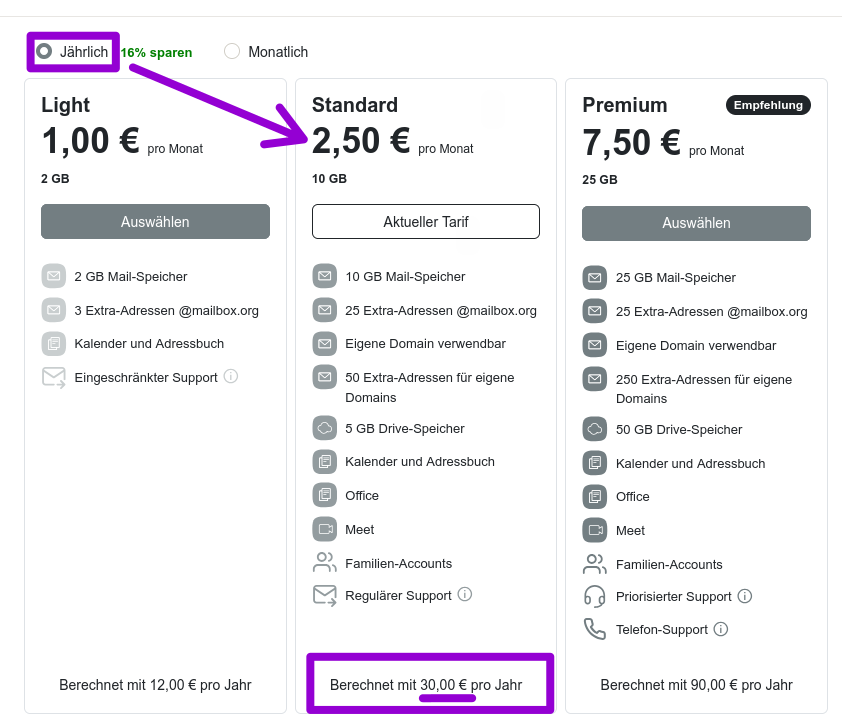Click Premium plan's 50 GB Drive-Speicher cloud icon
This screenshot has width=842, height=728.
595,429
